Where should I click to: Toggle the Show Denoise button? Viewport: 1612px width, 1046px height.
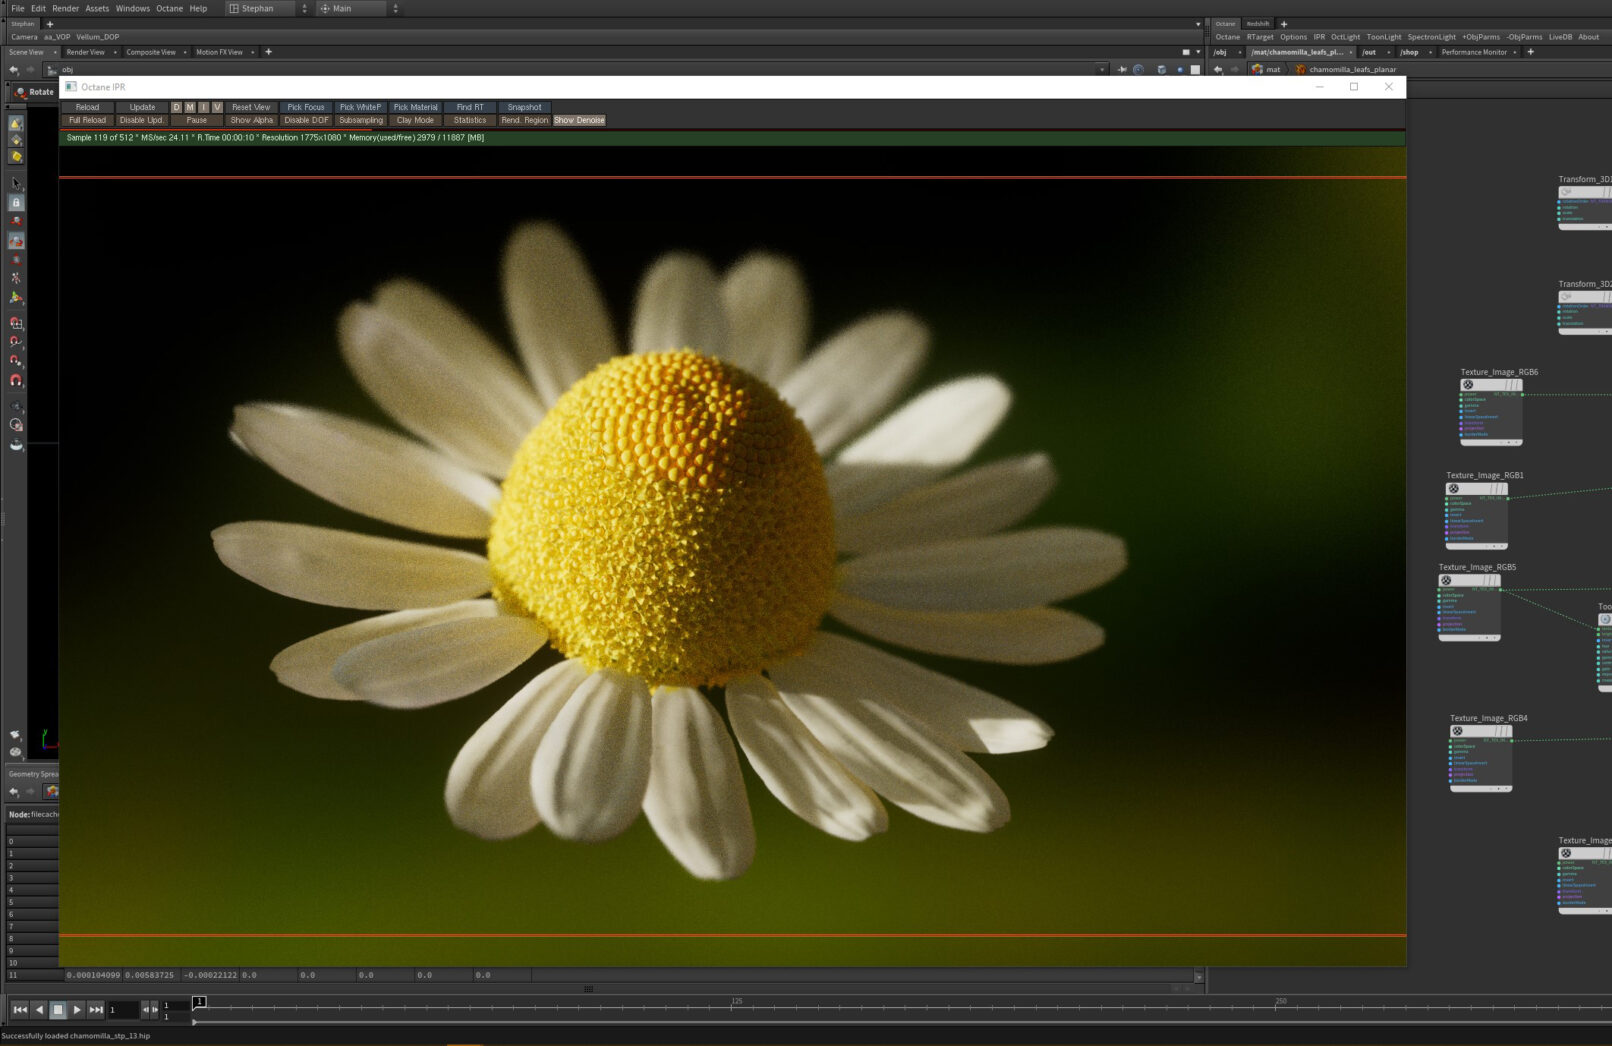coord(579,120)
